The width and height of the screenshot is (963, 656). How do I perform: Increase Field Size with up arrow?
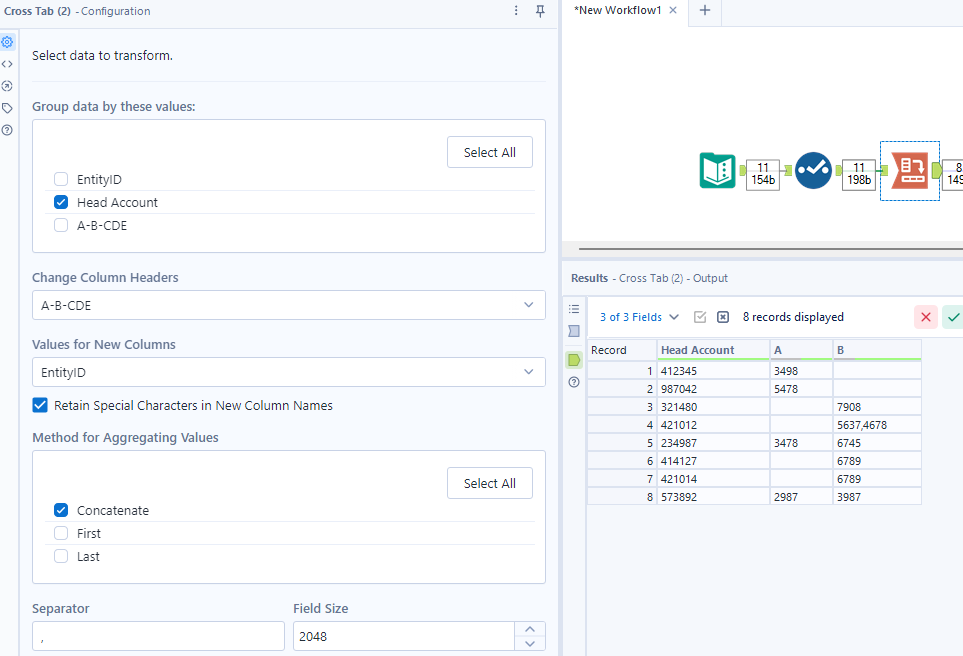(x=530, y=629)
